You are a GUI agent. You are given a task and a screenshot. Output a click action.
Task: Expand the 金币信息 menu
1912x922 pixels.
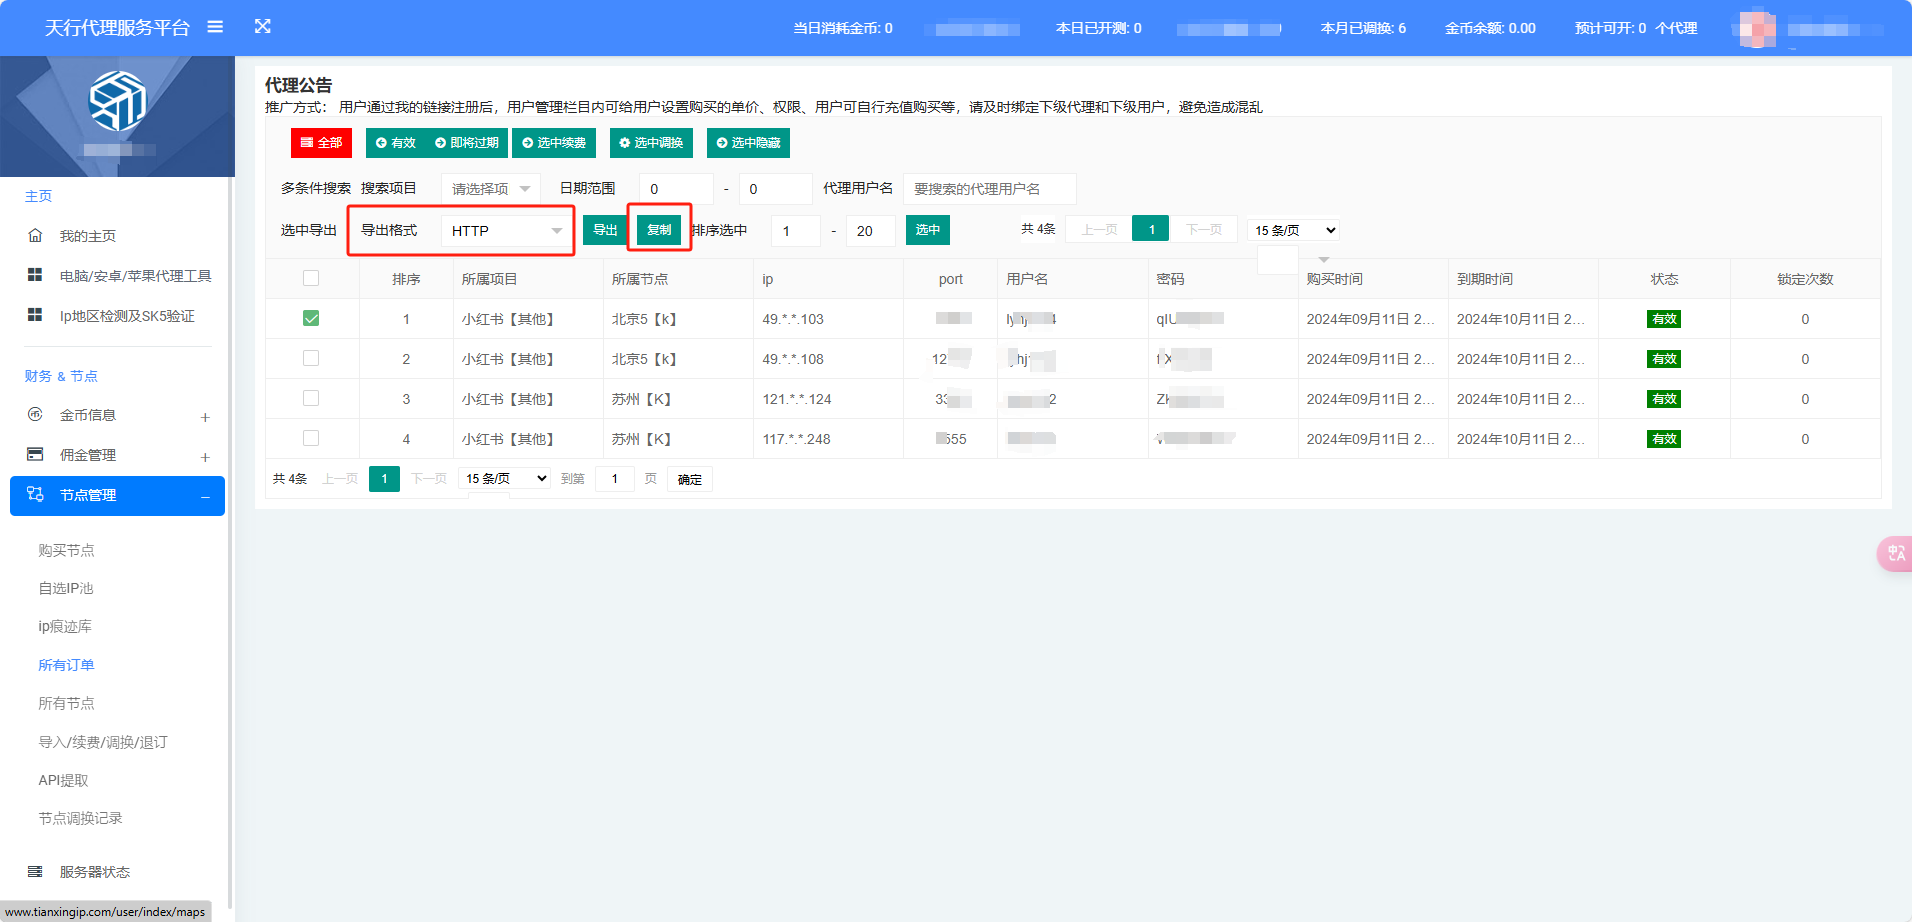pyautogui.click(x=205, y=417)
